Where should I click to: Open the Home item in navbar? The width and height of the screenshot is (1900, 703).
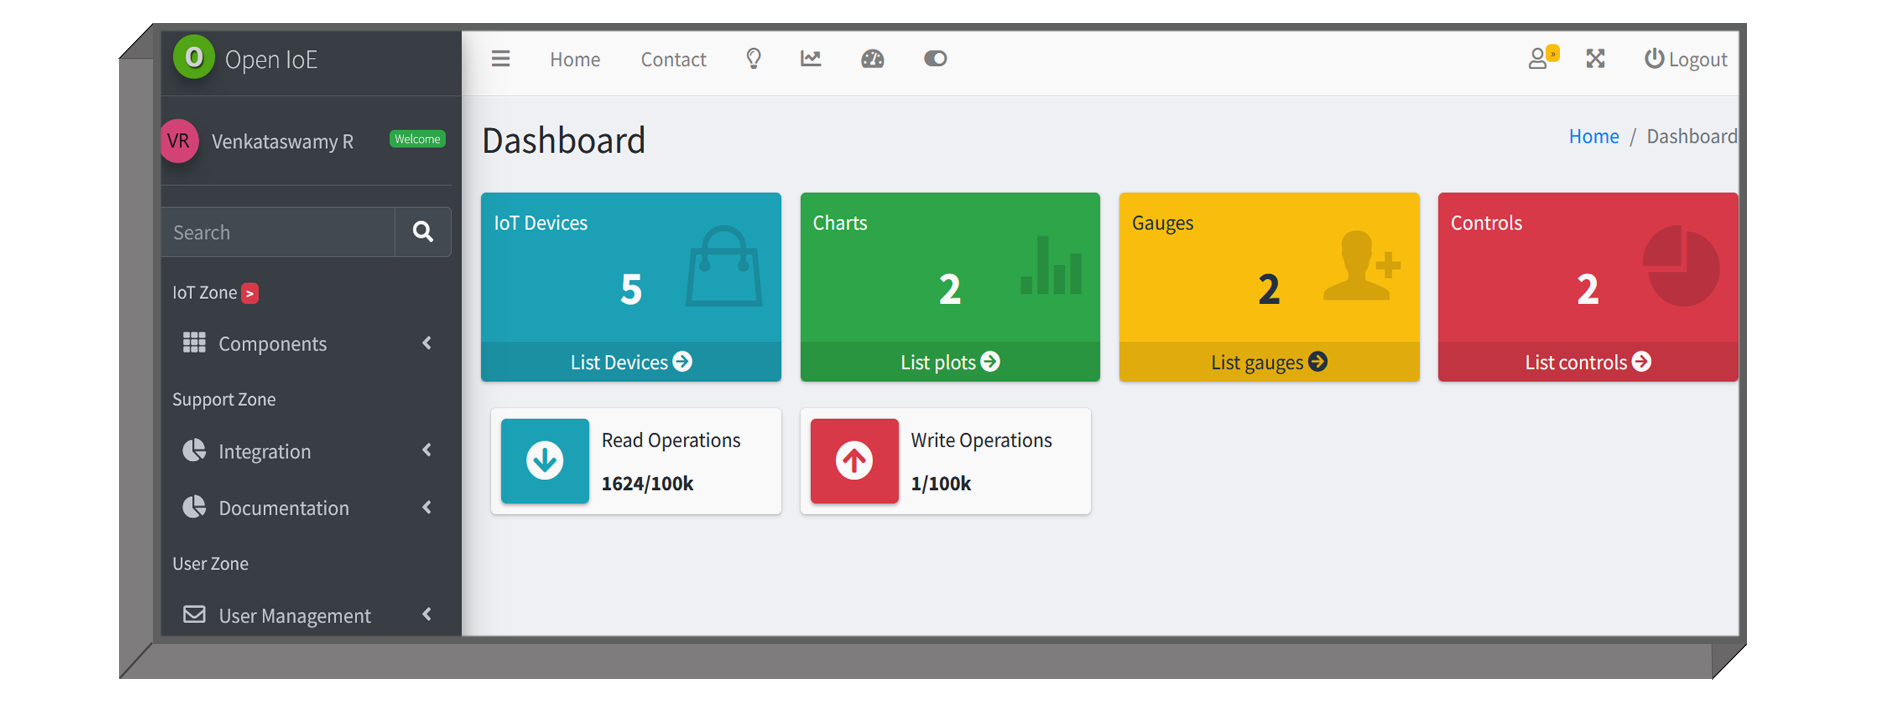tap(575, 60)
